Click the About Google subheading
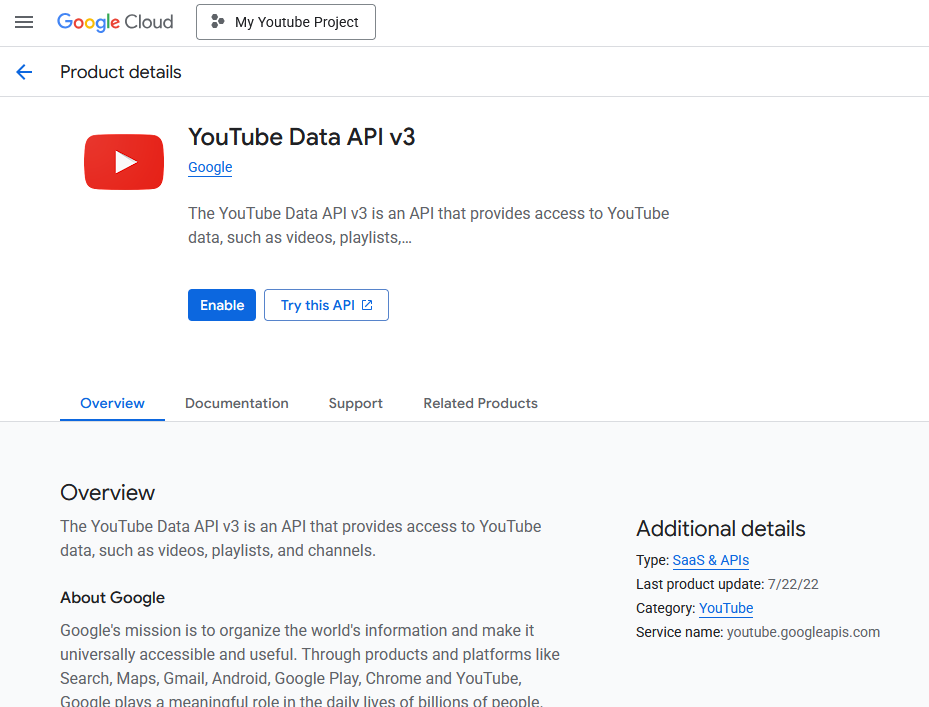This screenshot has height=707, width=929. [112, 598]
